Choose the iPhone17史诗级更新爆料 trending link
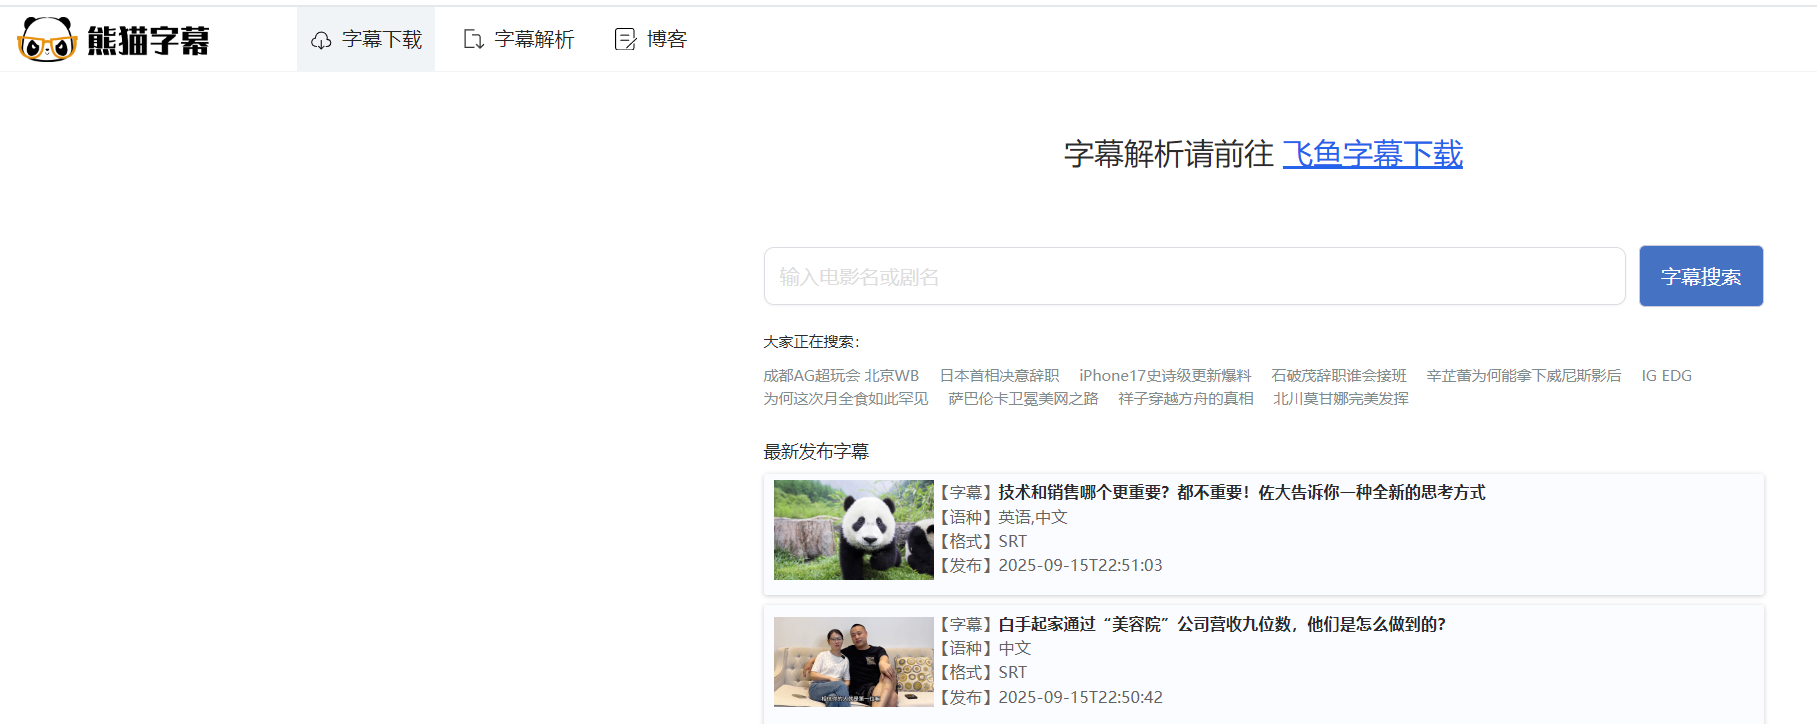Screen dimensions: 1817x724 pyautogui.click(x=1165, y=376)
